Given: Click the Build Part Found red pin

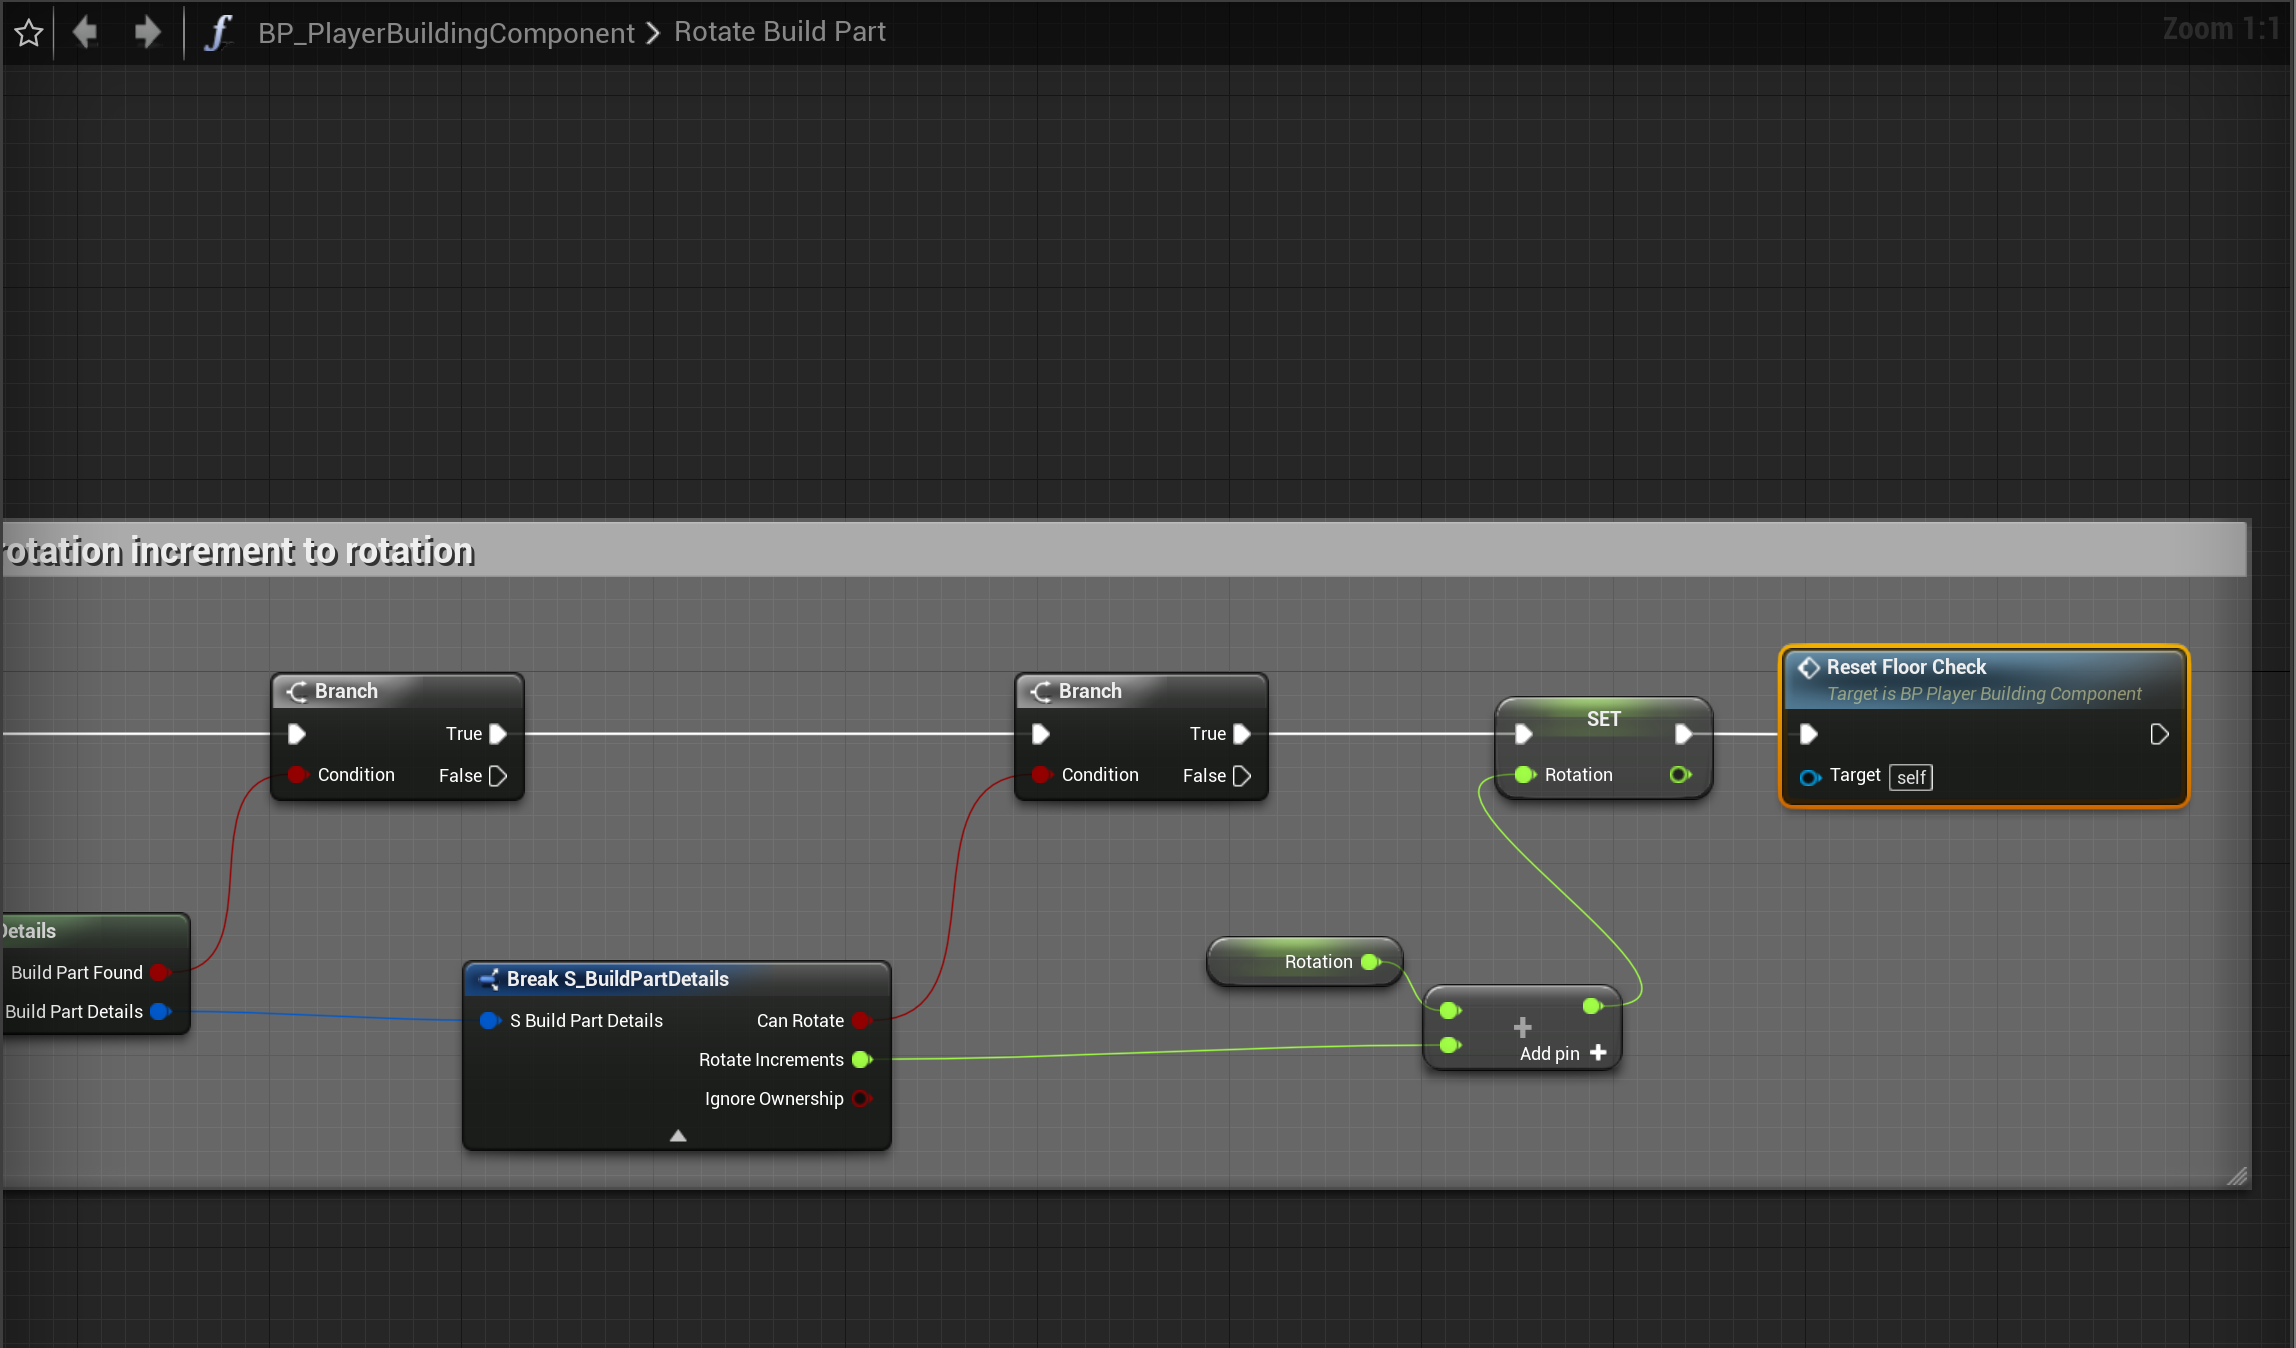Looking at the screenshot, I should coord(159,973).
